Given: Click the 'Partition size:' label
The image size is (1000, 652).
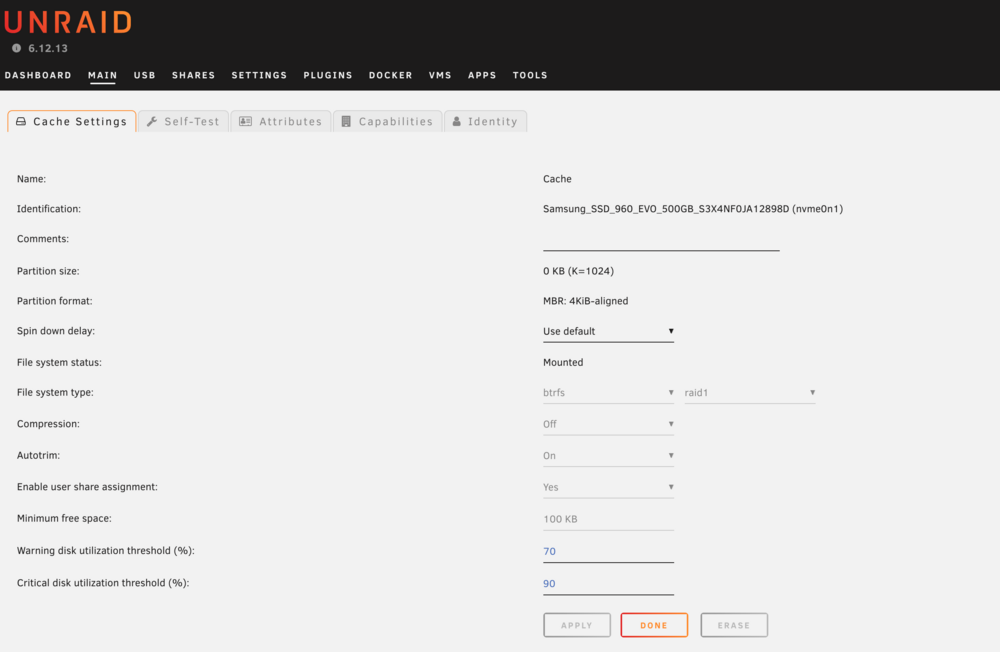Looking at the screenshot, I should (x=48, y=271).
